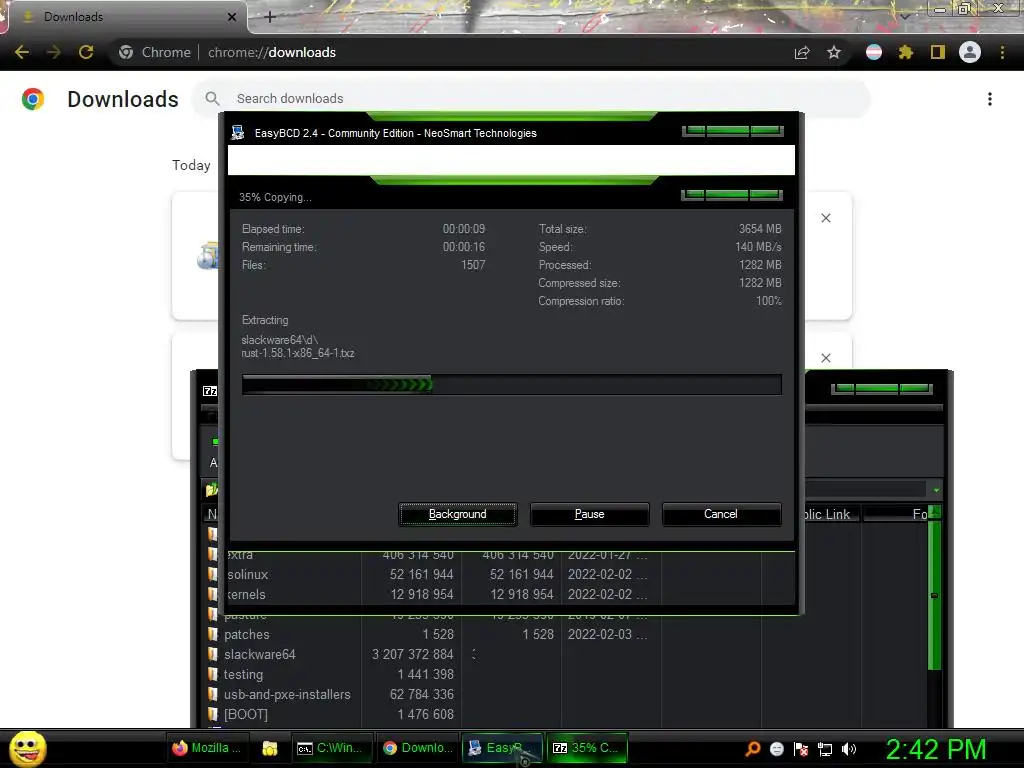Screen dimensions: 1024x768
Task: Open the Chrome extensions puzzle icon
Action: 905,52
